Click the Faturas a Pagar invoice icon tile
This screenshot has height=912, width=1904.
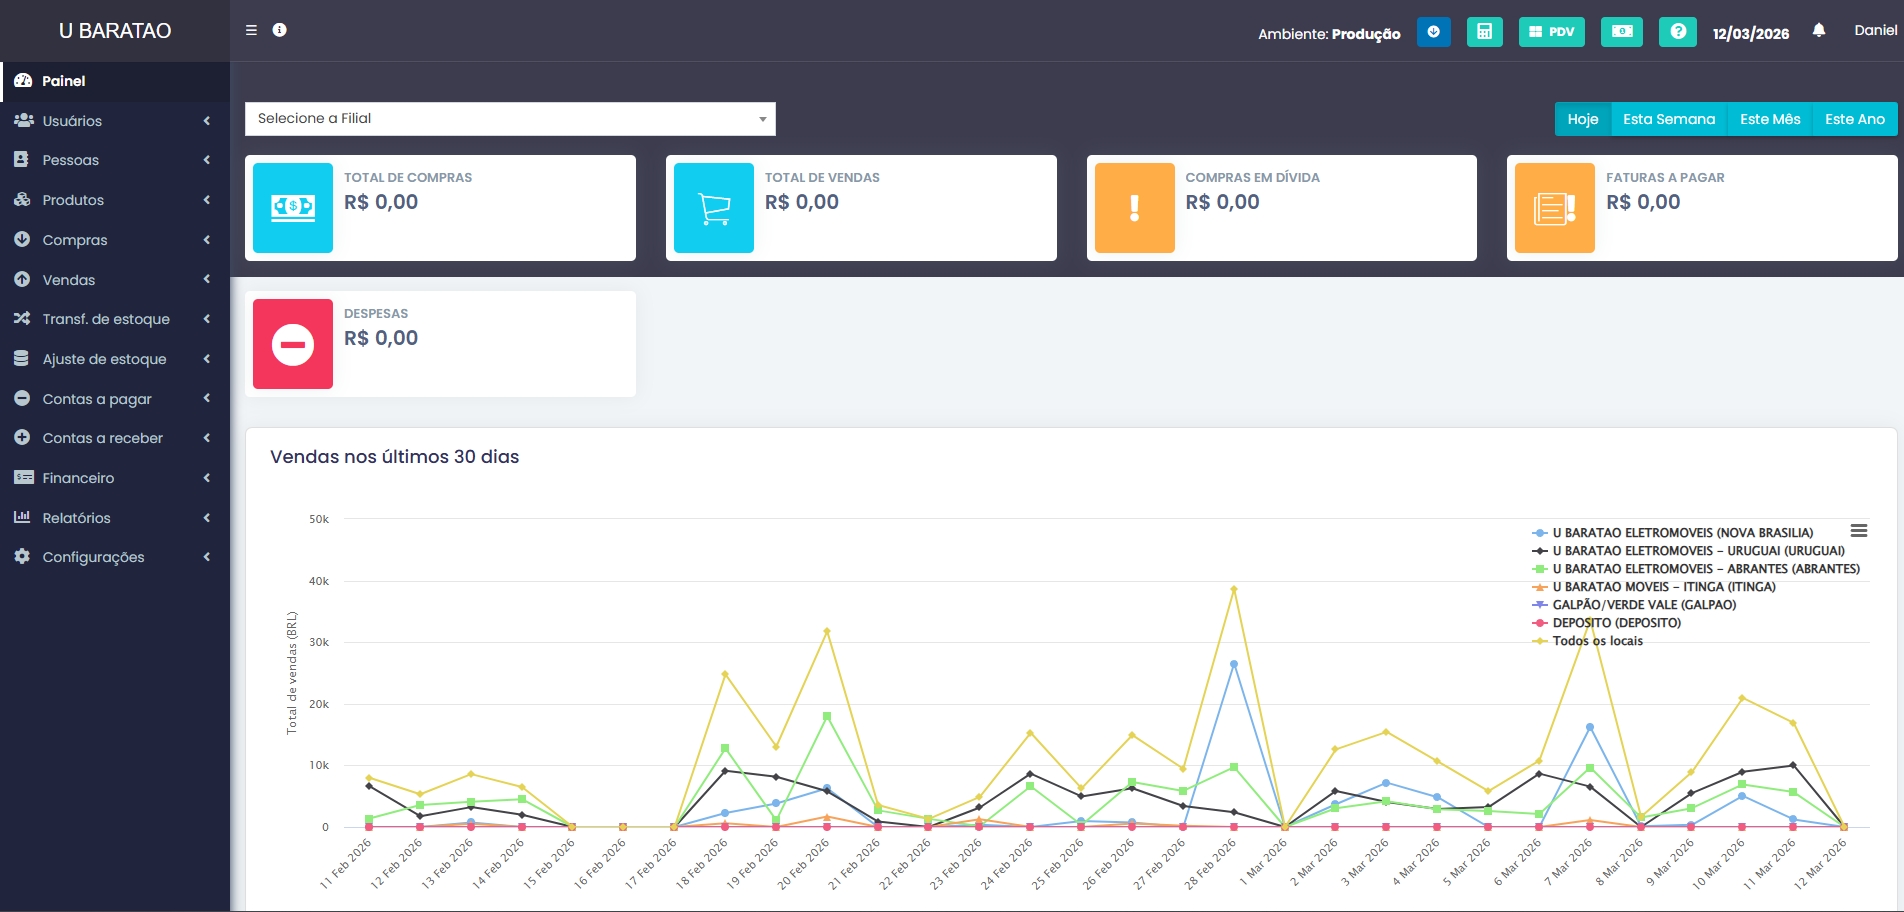tap(1555, 208)
